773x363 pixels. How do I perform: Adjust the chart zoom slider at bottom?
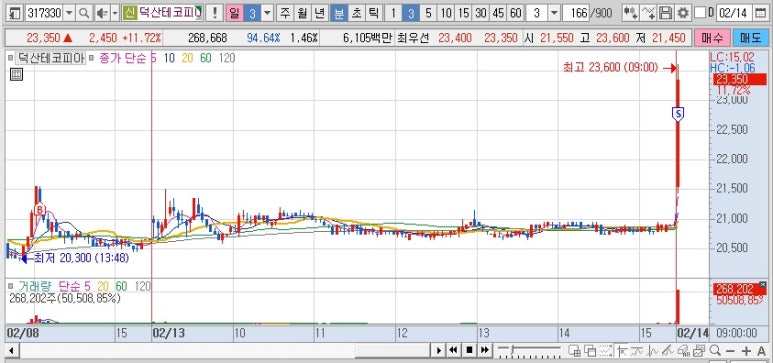click(529, 351)
